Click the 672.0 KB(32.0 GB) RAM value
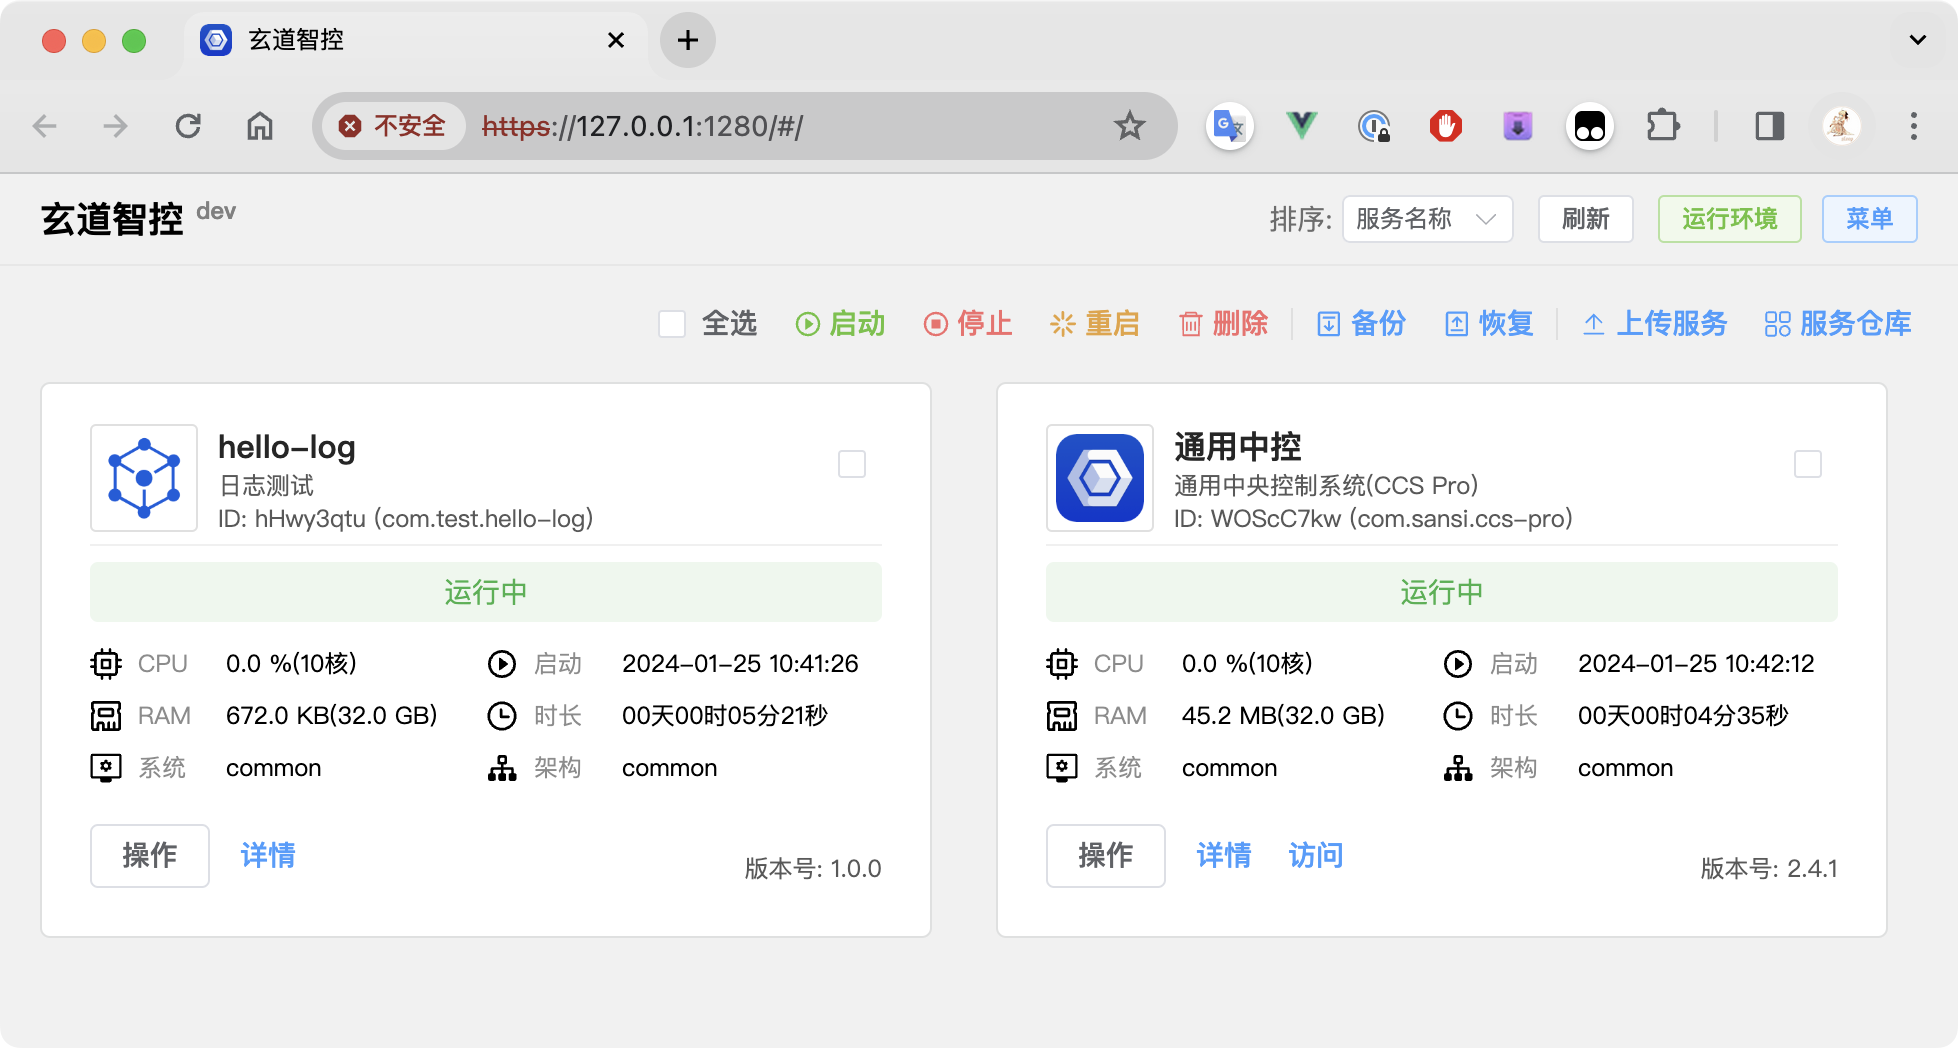The image size is (1958, 1048). click(331, 716)
